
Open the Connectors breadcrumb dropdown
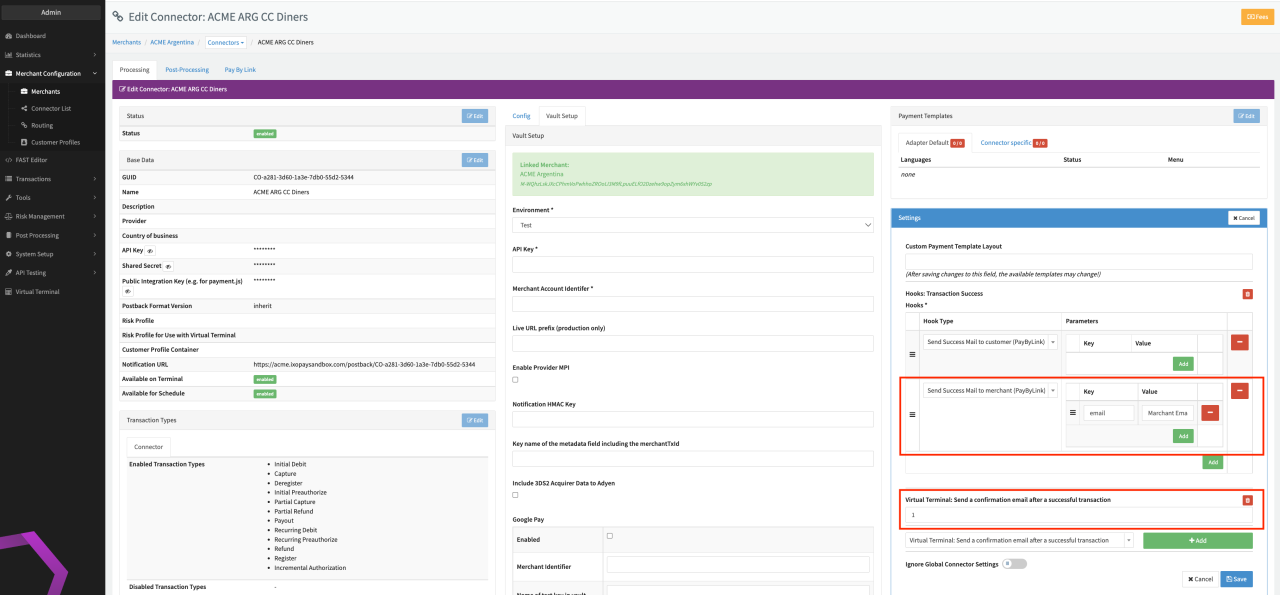226,43
